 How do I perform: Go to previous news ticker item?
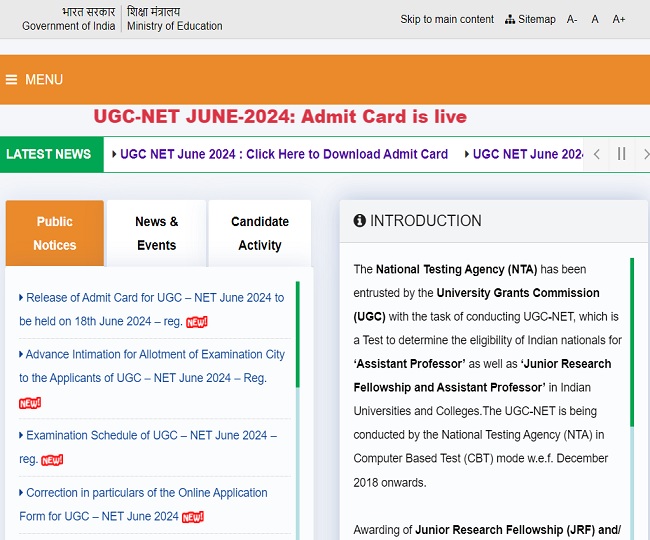597,154
